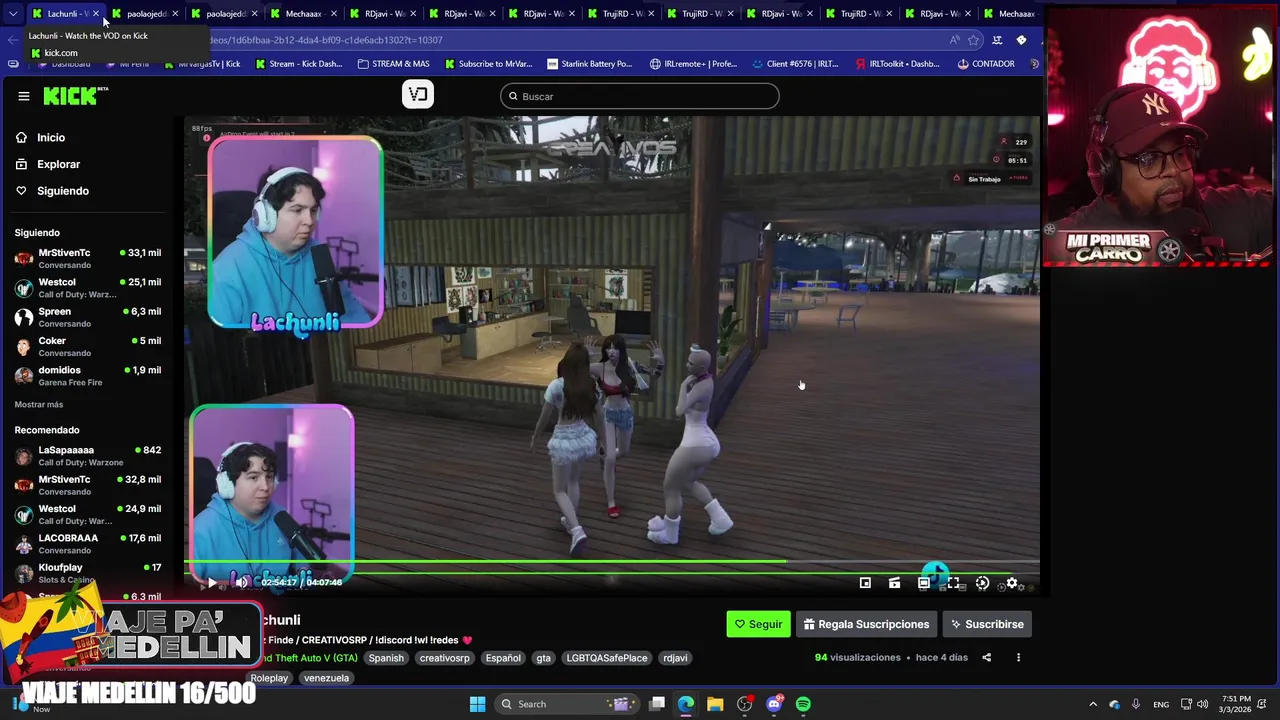Image resolution: width=1280 pixels, height=720 pixels.
Task: Click the Seguir follow button
Action: [x=758, y=624]
